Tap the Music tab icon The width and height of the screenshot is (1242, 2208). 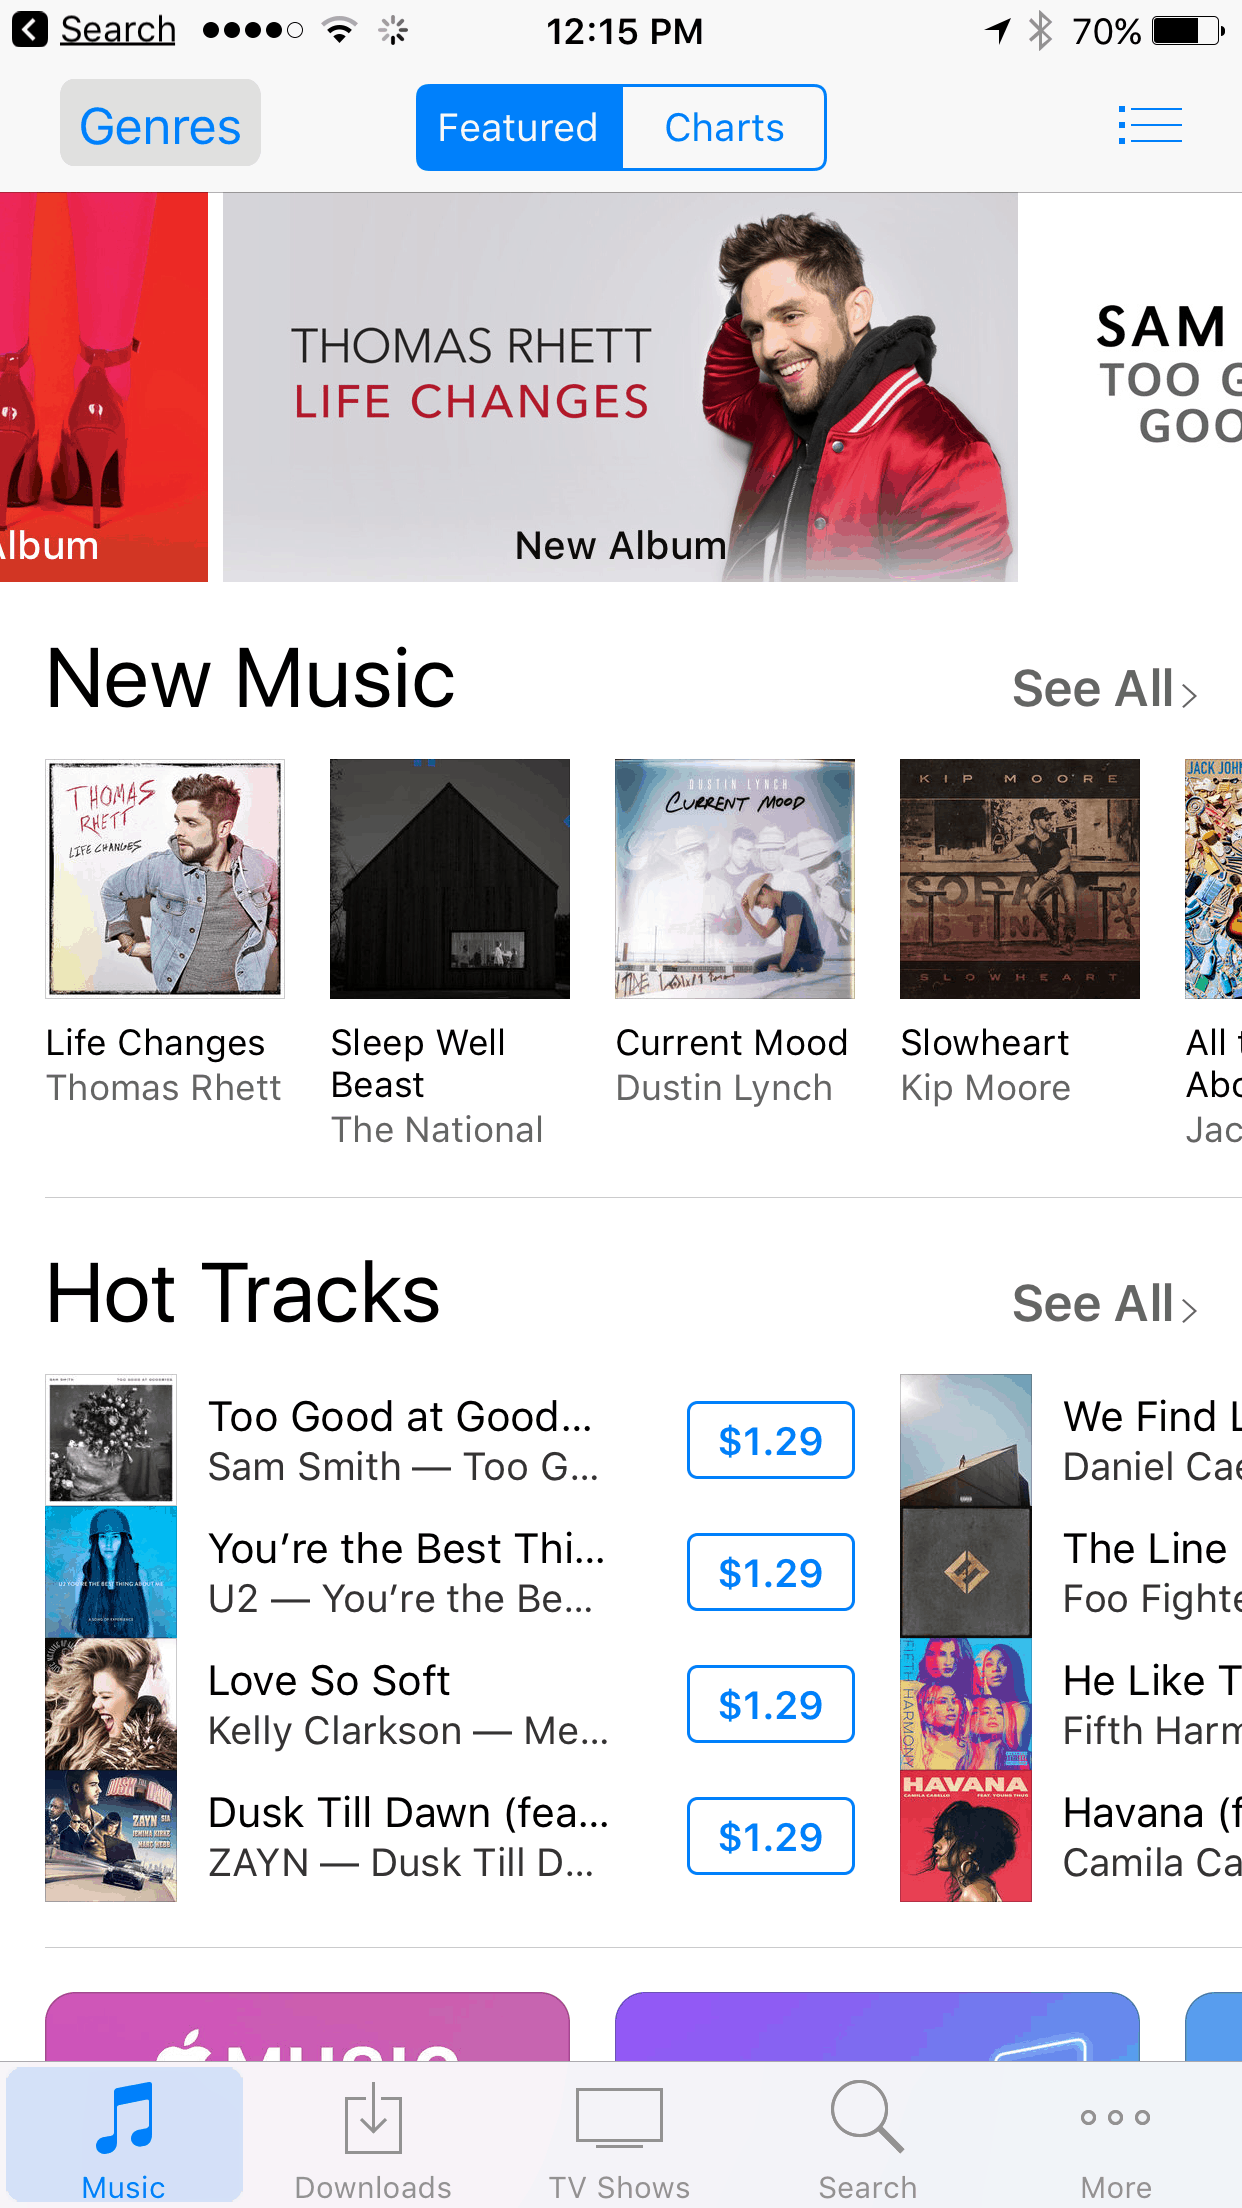pos(124,2118)
